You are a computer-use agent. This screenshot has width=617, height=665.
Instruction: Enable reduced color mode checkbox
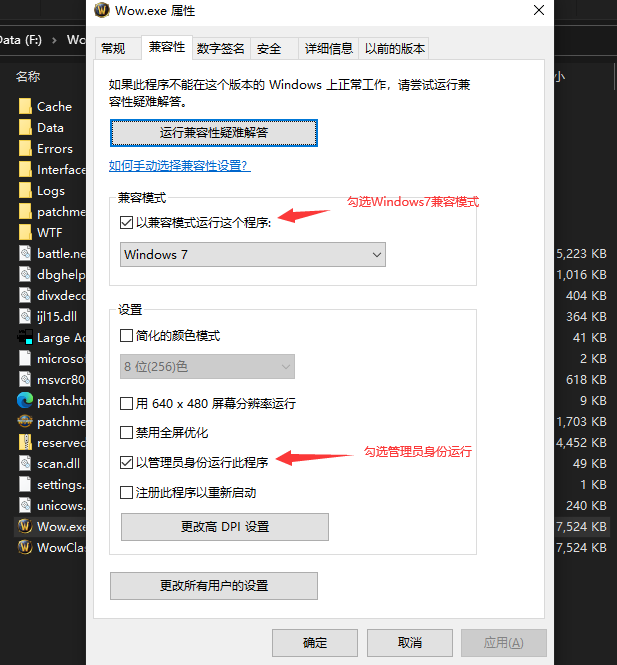click(126, 336)
